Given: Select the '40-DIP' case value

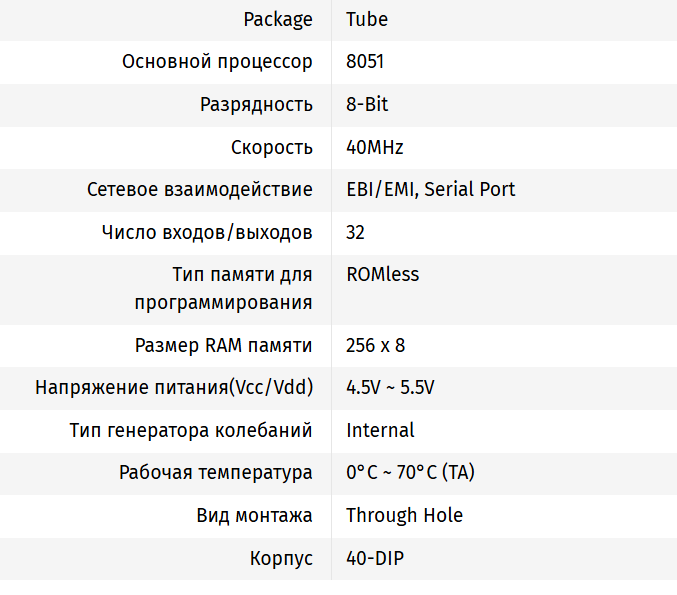Looking at the screenshot, I should [x=375, y=558].
